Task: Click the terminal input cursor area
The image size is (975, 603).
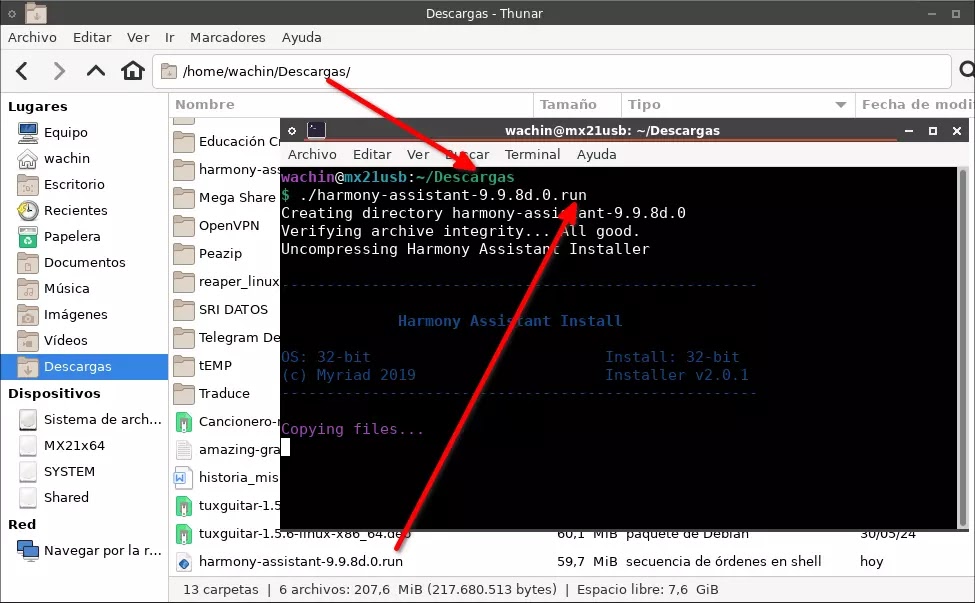Action: [x=285, y=447]
